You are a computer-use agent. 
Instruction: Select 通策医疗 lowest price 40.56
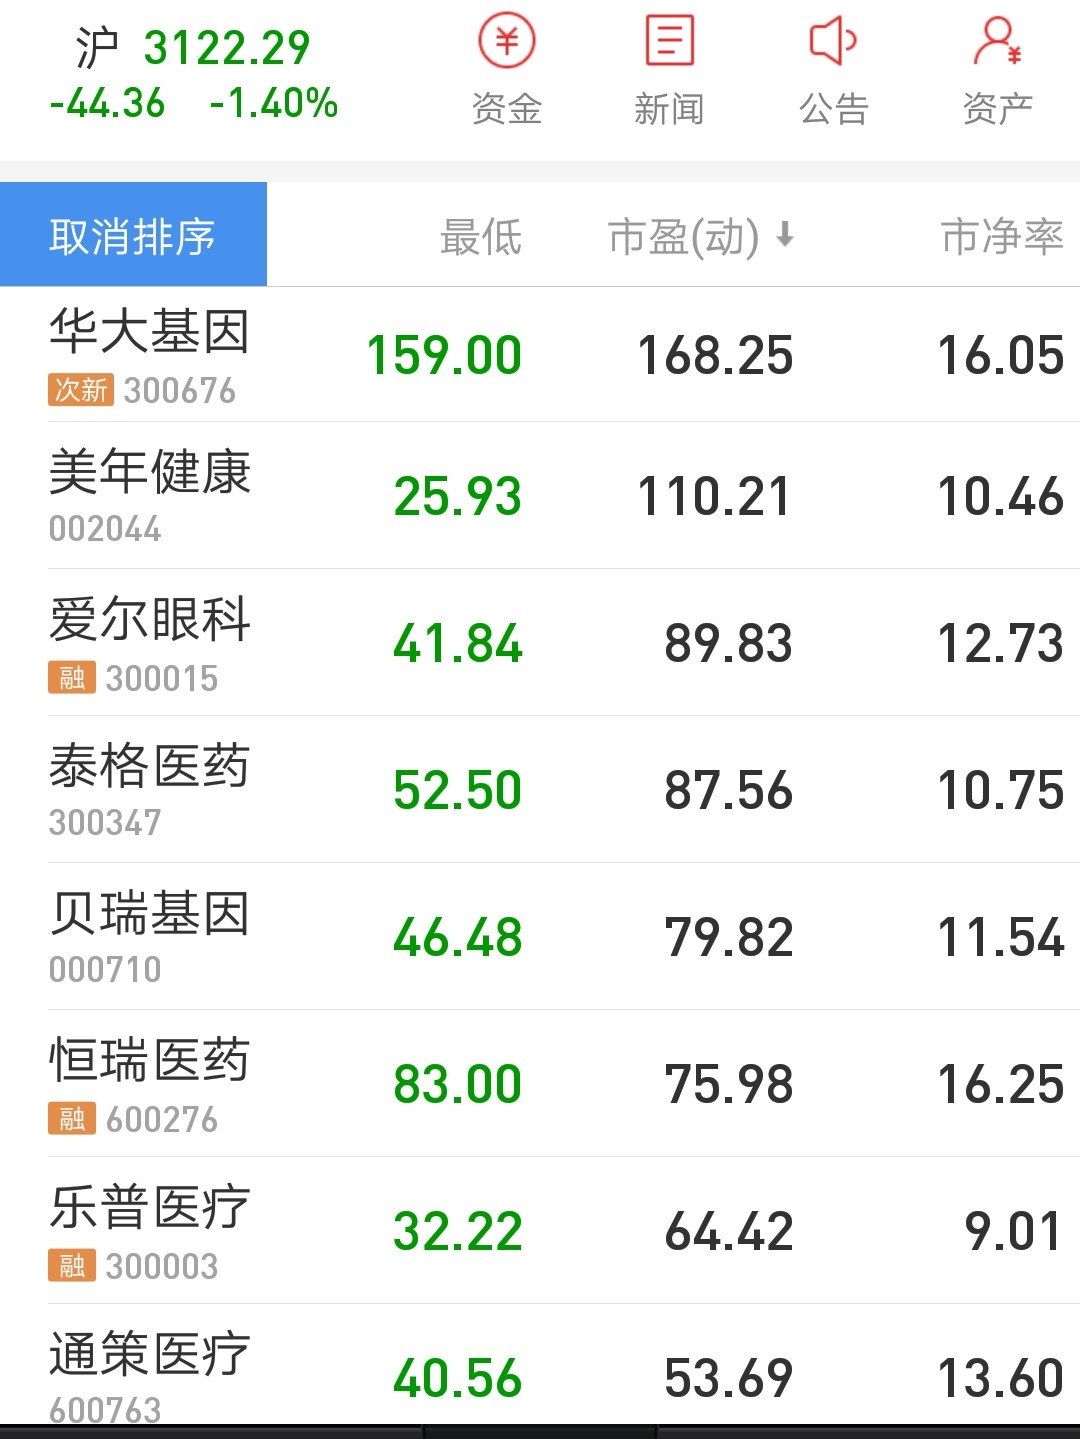coord(458,1379)
